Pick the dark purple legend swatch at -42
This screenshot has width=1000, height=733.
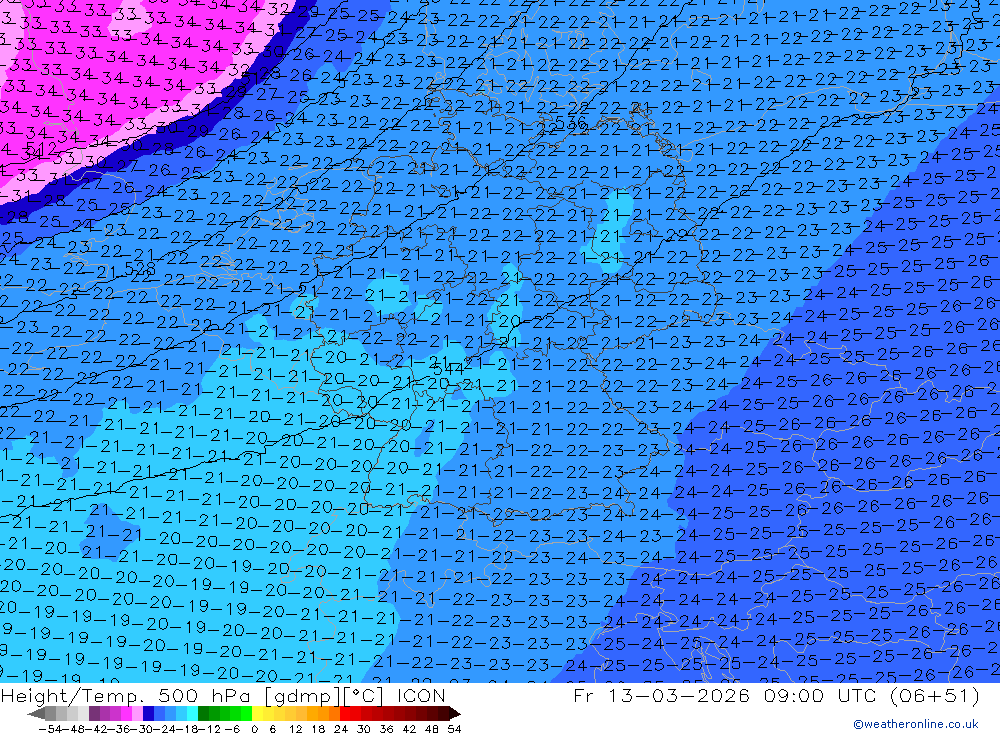[94, 713]
